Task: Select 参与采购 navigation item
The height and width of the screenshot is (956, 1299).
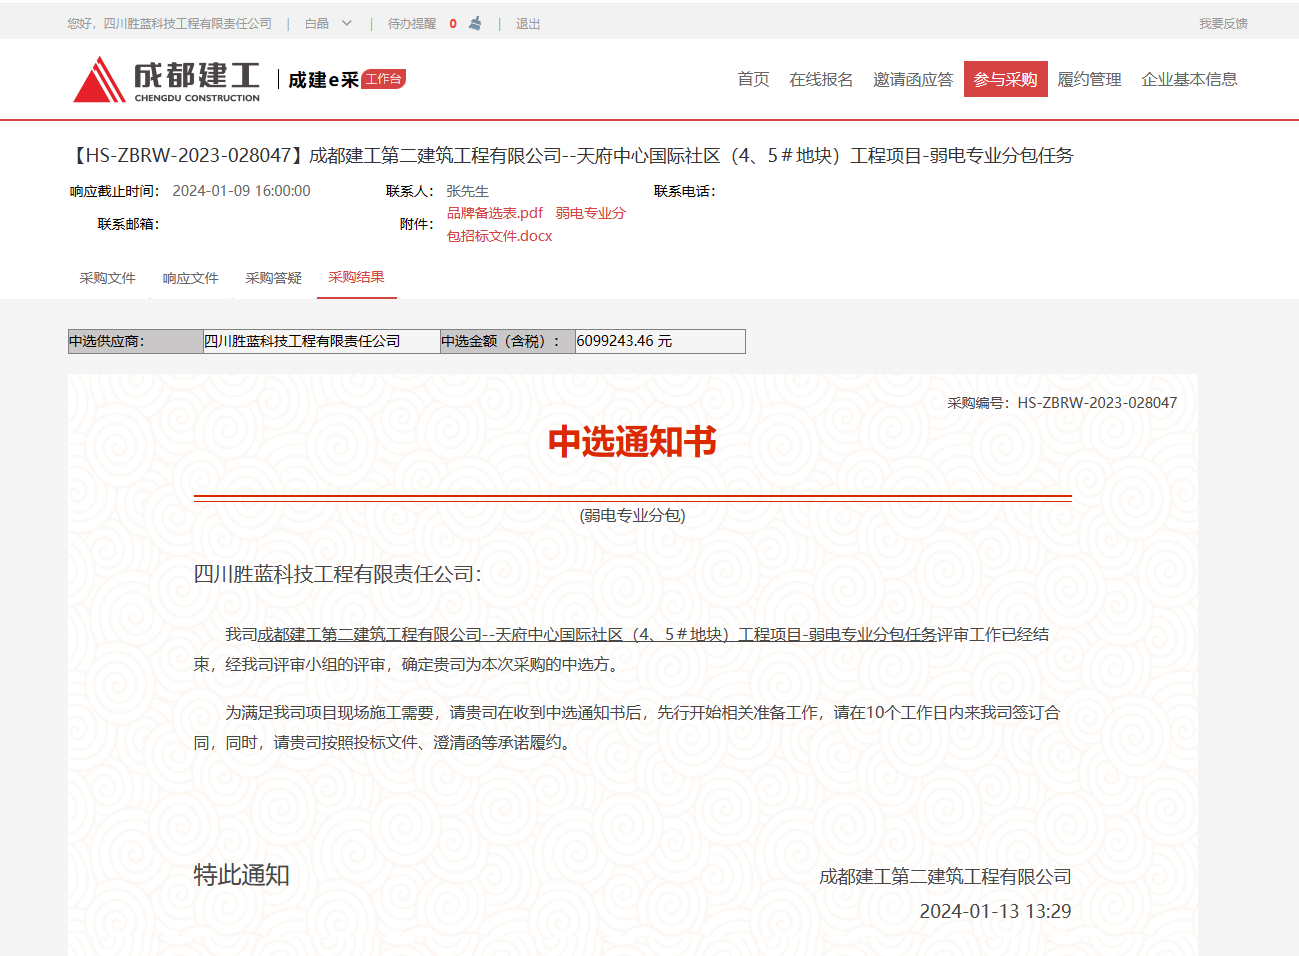Action: [x=1006, y=79]
